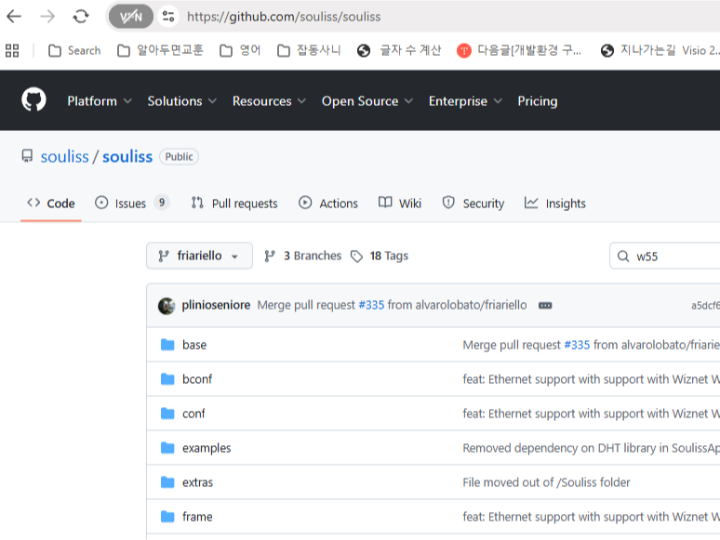Click the site info icon in address bar
The image size is (720, 540).
168,16
